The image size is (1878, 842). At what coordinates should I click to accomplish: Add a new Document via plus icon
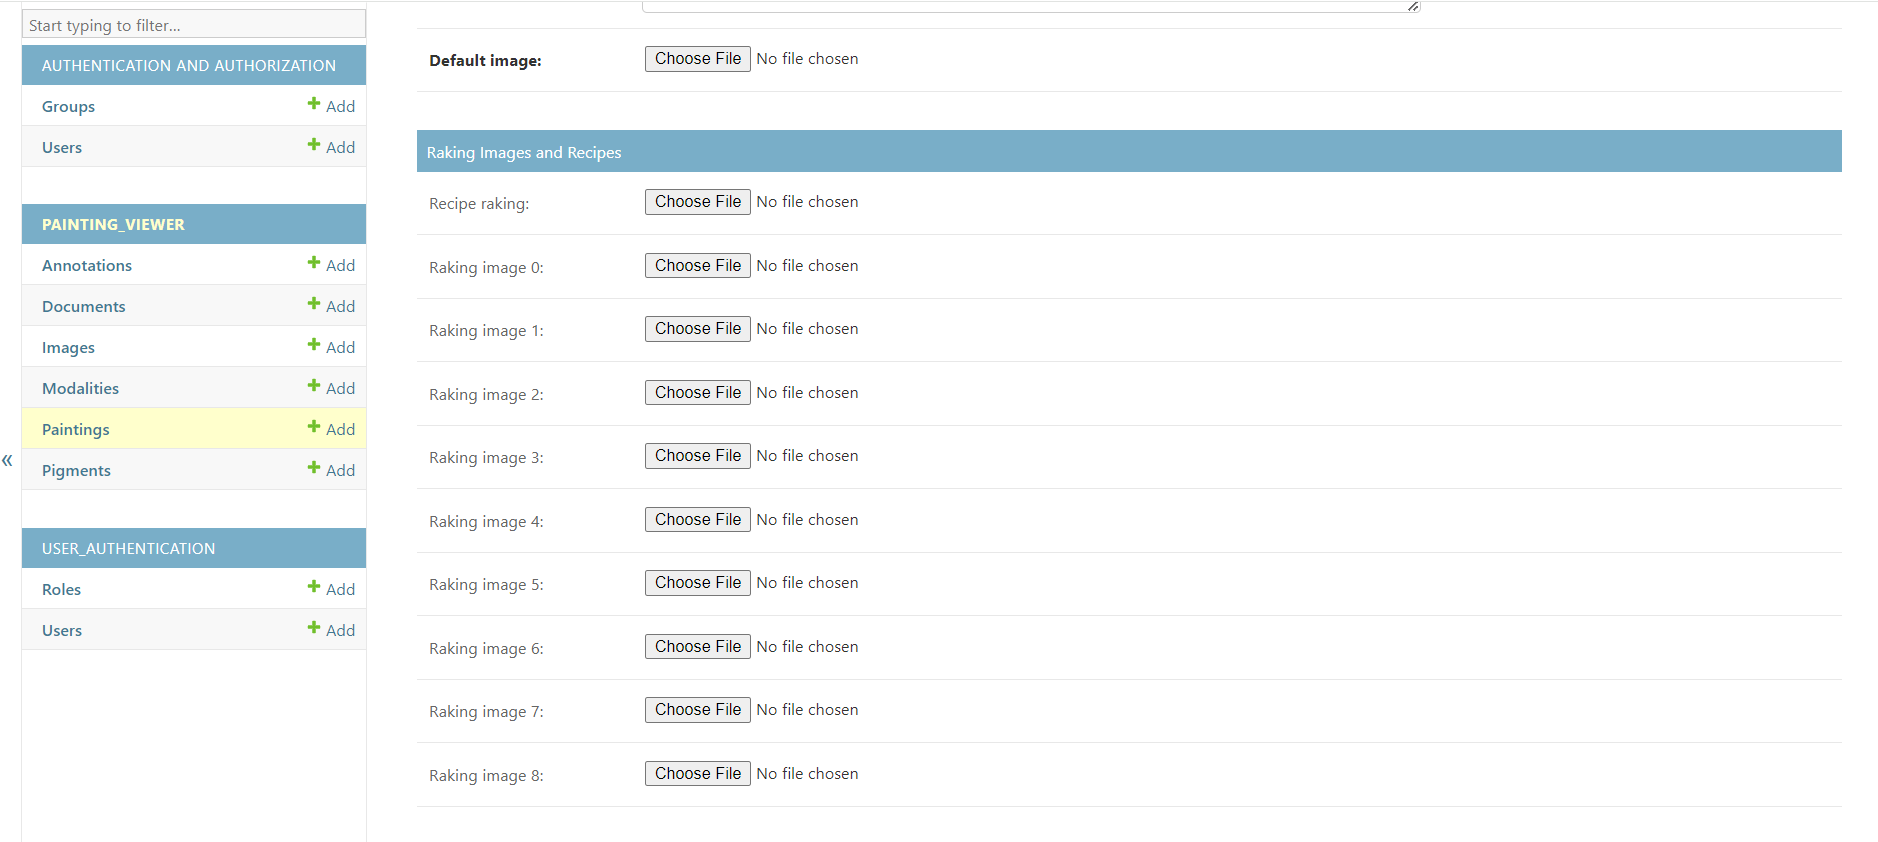point(314,304)
